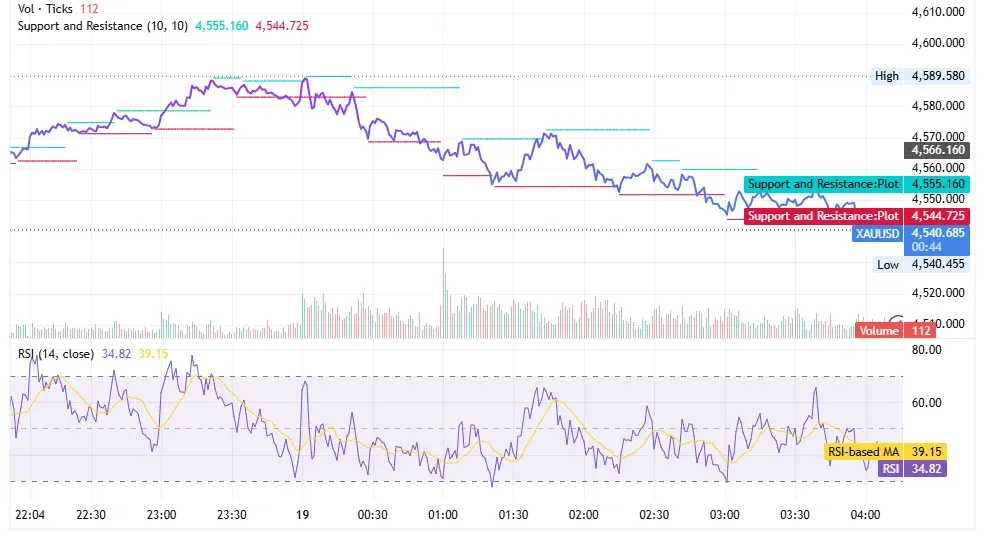Click the 04:00 time axis label
985x534 pixels.
(x=865, y=515)
